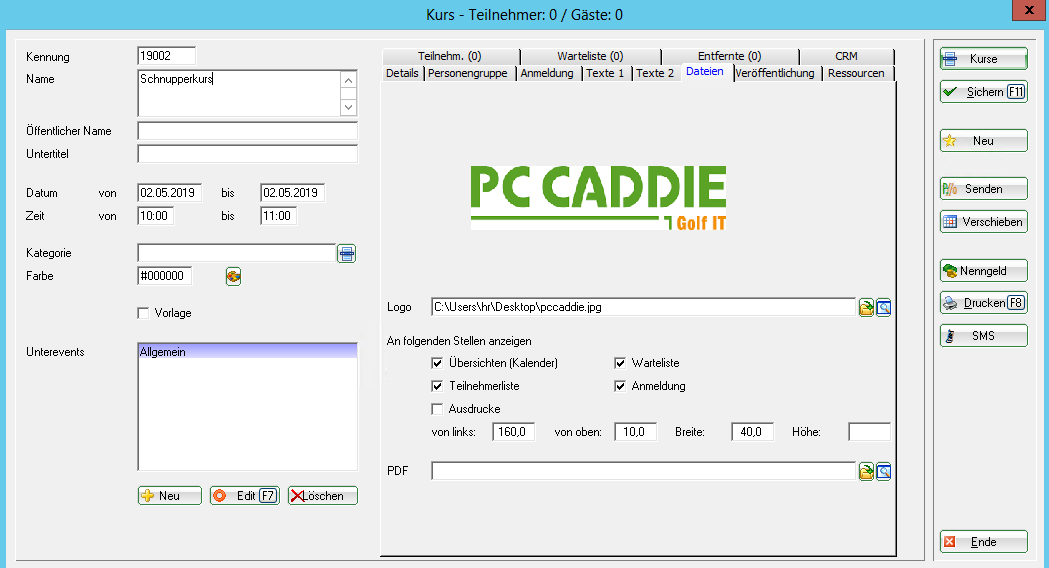Image resolution: width=1049 pixels, height=568 pixels.
Task: Click into the Öffentlicher Name field
Action: pos(247,131)
